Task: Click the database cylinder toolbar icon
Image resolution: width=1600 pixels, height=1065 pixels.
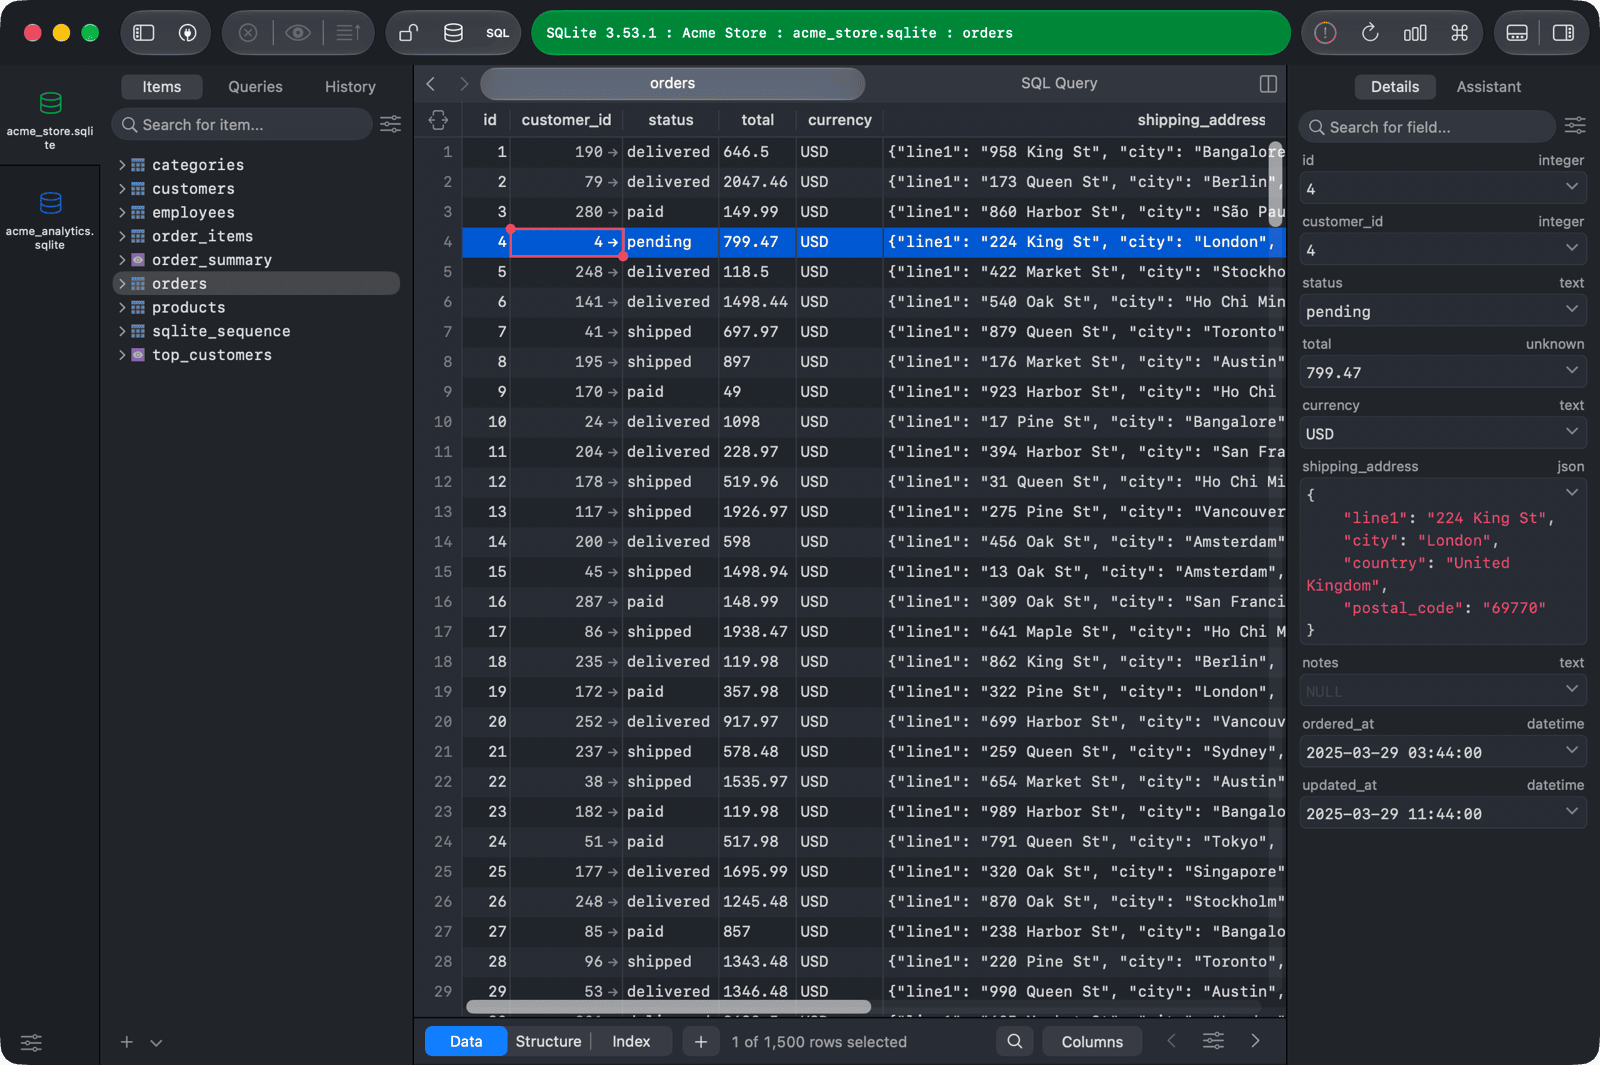Action: [453, 33]
